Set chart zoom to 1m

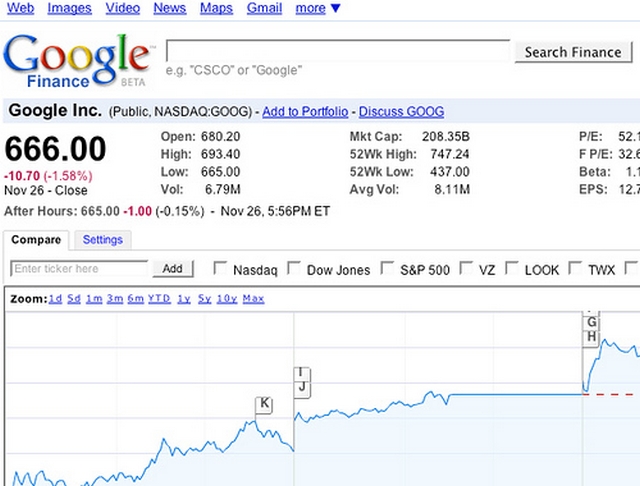click(94, 299)
